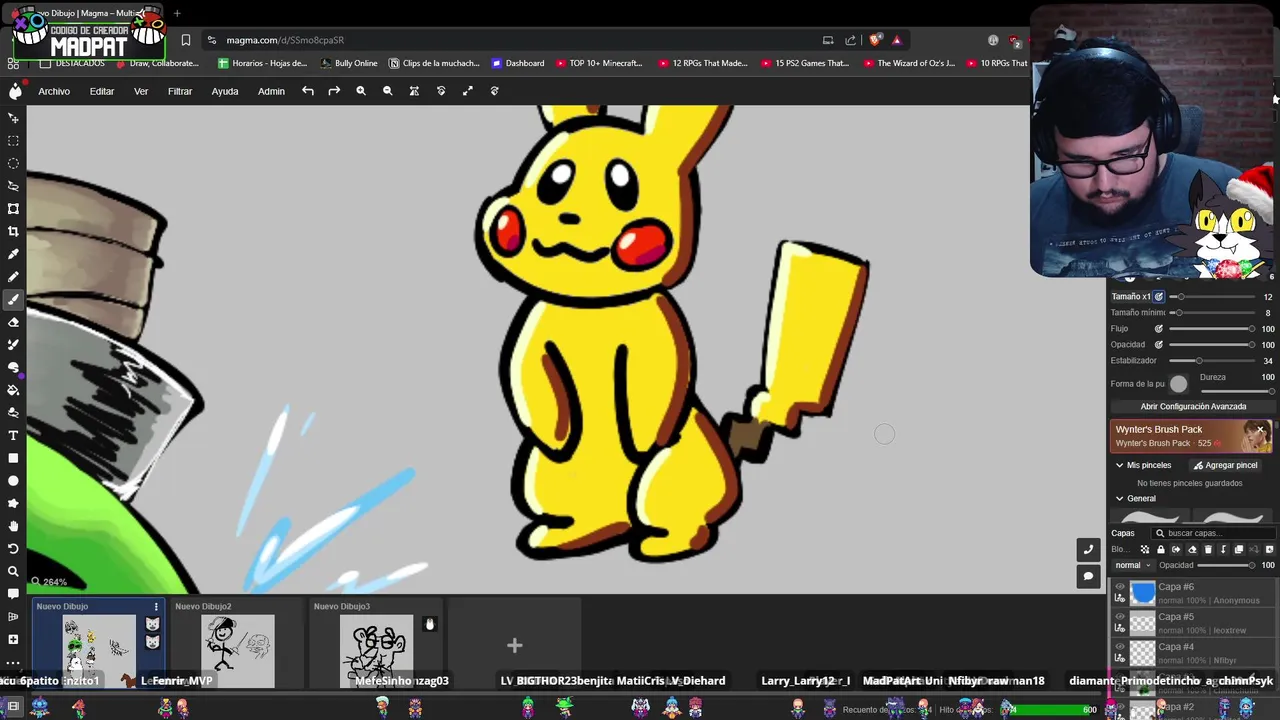Screen dimensions: 1280x720
Task: Open the chat bubble beside canvas
Action: 1088,576
